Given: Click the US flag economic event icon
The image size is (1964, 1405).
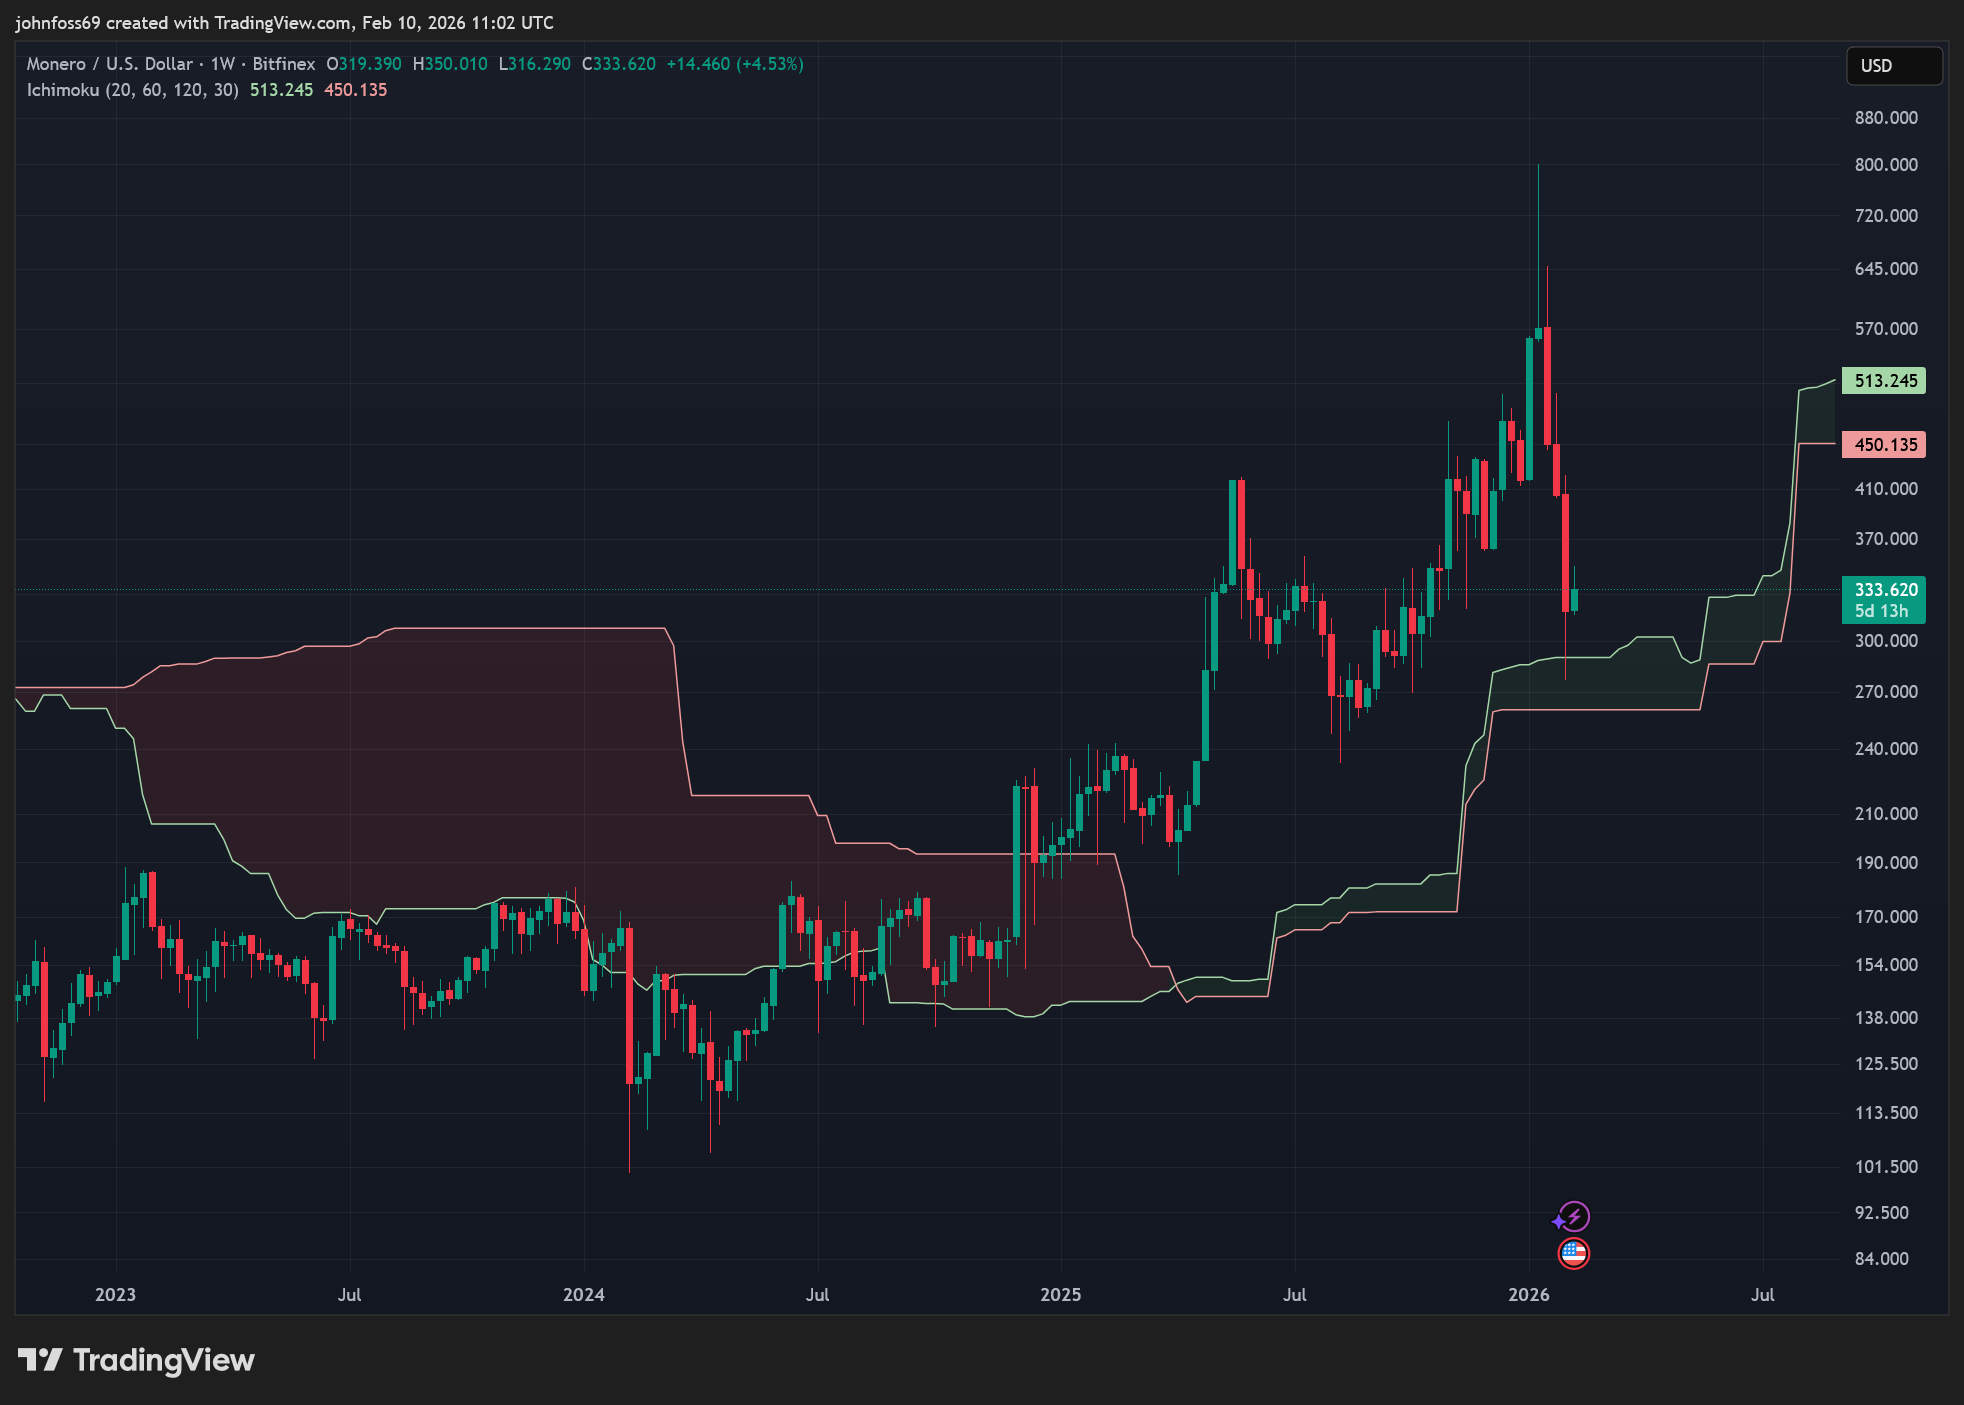Looking at the screenshot, I should point(1574,1253).
